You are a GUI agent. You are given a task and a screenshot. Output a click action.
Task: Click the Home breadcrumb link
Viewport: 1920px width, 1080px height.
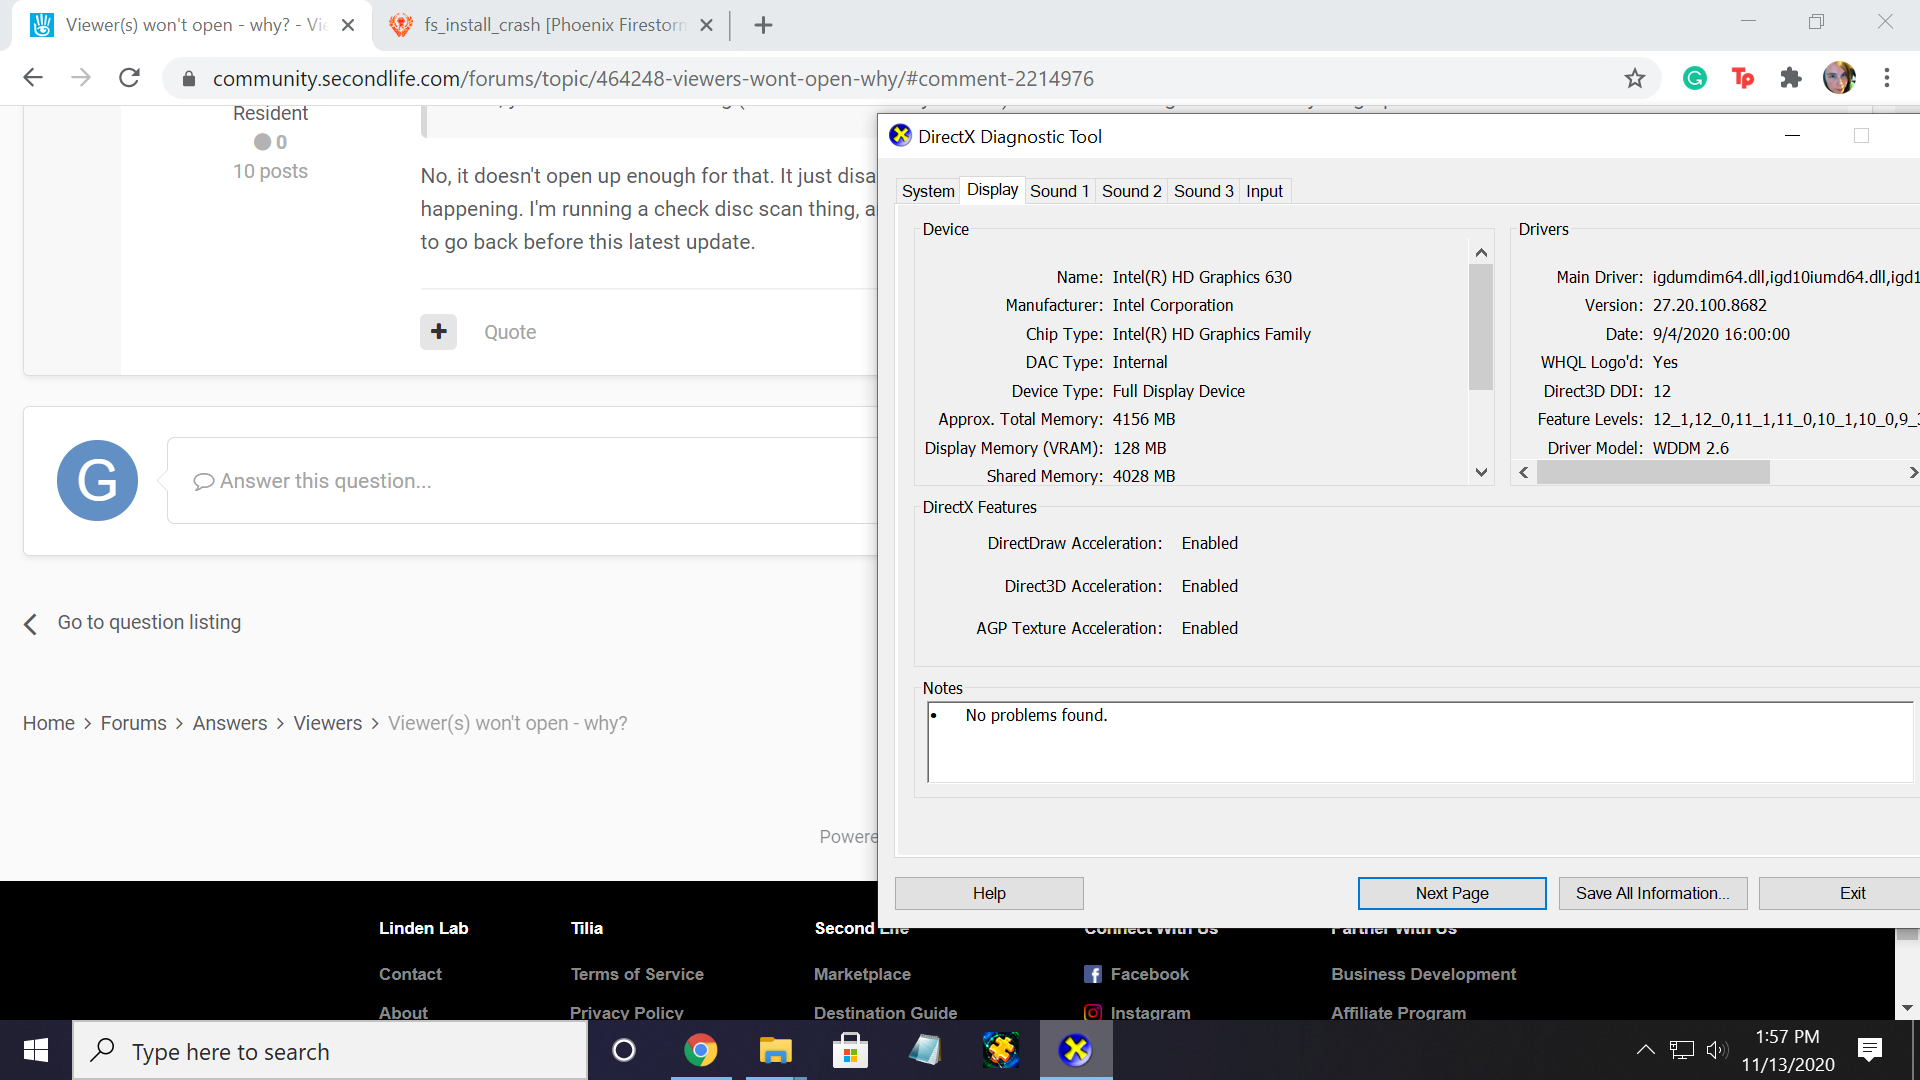coord(49,723)
